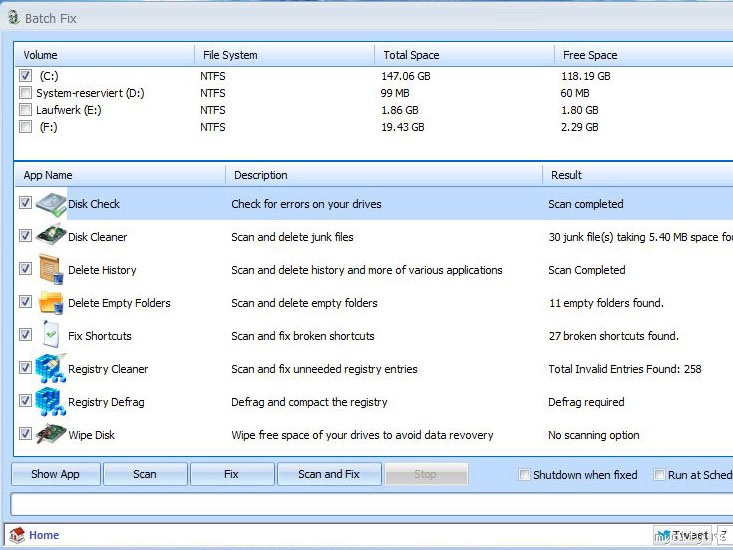733x550 pixels.
Task: Click the Tweet button
Action: [683, 535]
